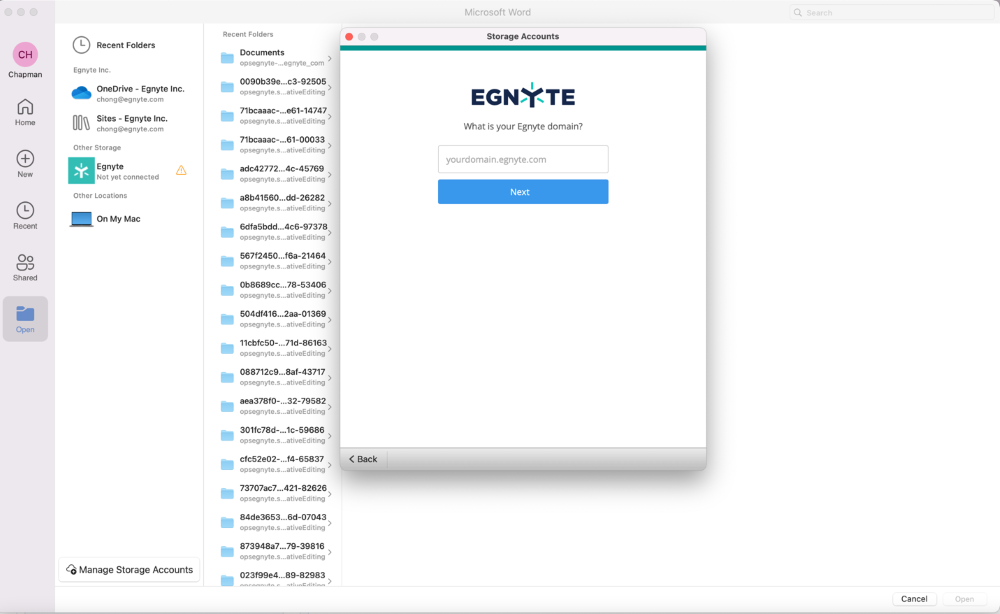
Task: Expand chevron for Documents folder
Action: 330,59
